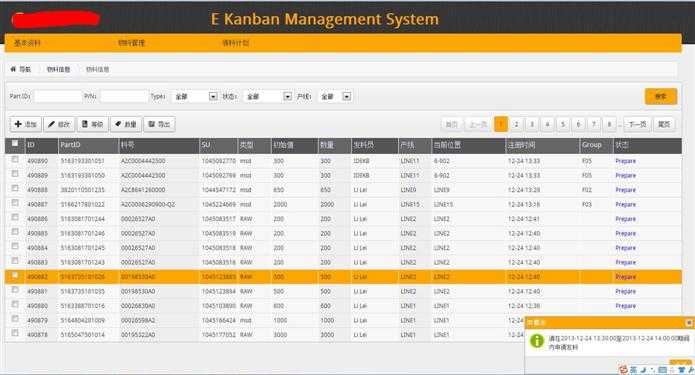Click the pencil icon Edit toolbar button
Image resolution: width=695 pixels, height=375 pixels.
click(x=59, y=124)
